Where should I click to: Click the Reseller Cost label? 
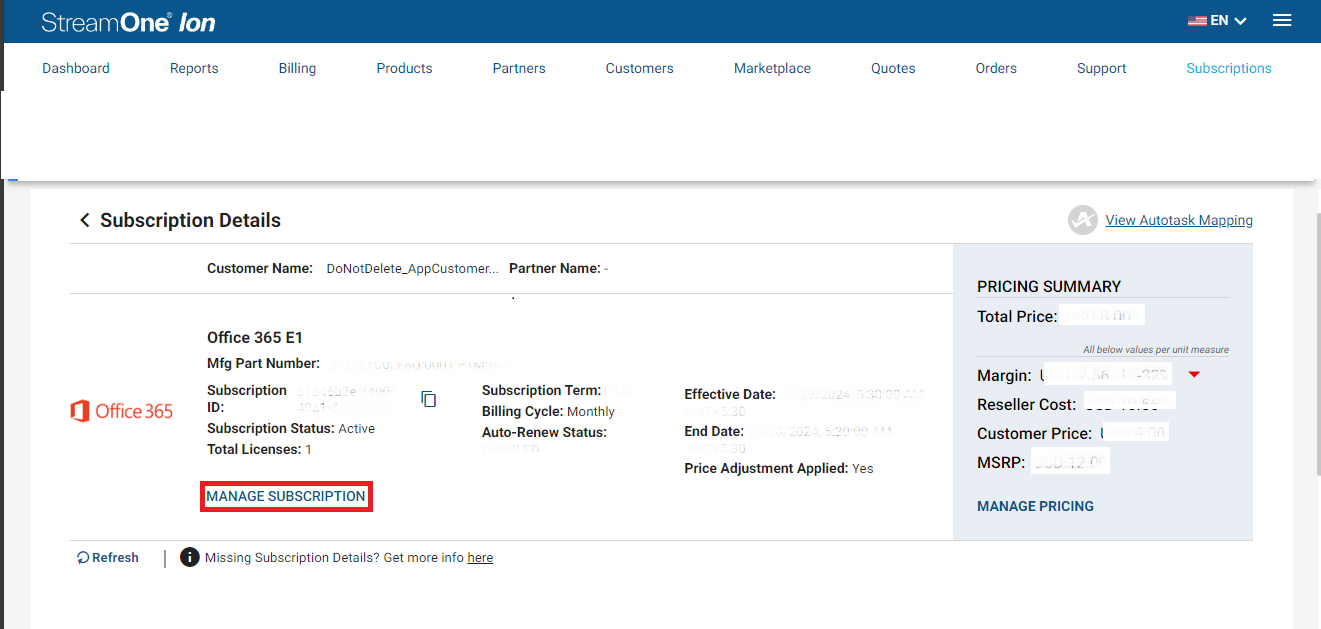1027,404
